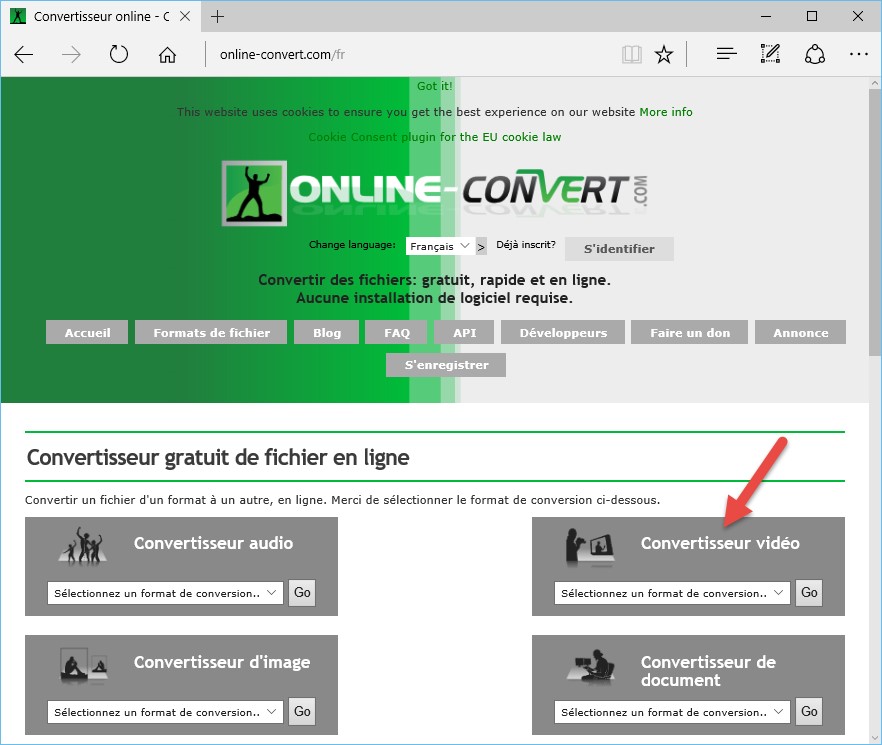
Task: Go to browser home page icon
Action: coord(167,55)
